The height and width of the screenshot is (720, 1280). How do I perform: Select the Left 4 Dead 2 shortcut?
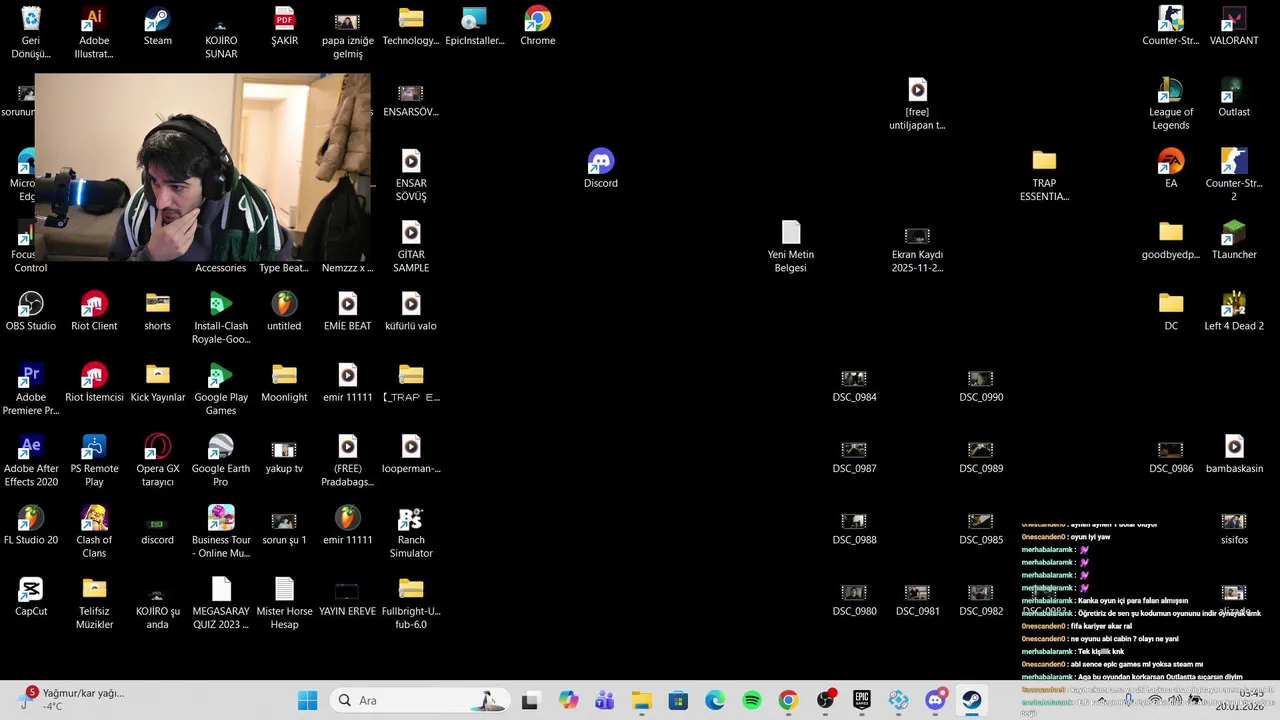(1234, 312)
